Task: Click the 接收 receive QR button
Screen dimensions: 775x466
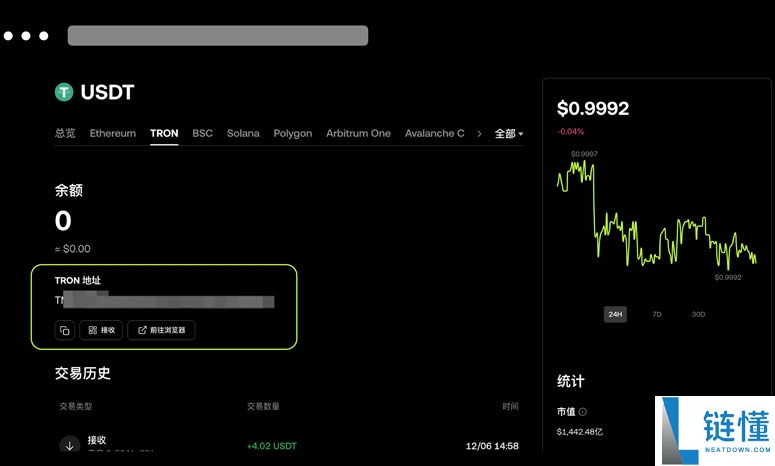Action: [101, 330]
